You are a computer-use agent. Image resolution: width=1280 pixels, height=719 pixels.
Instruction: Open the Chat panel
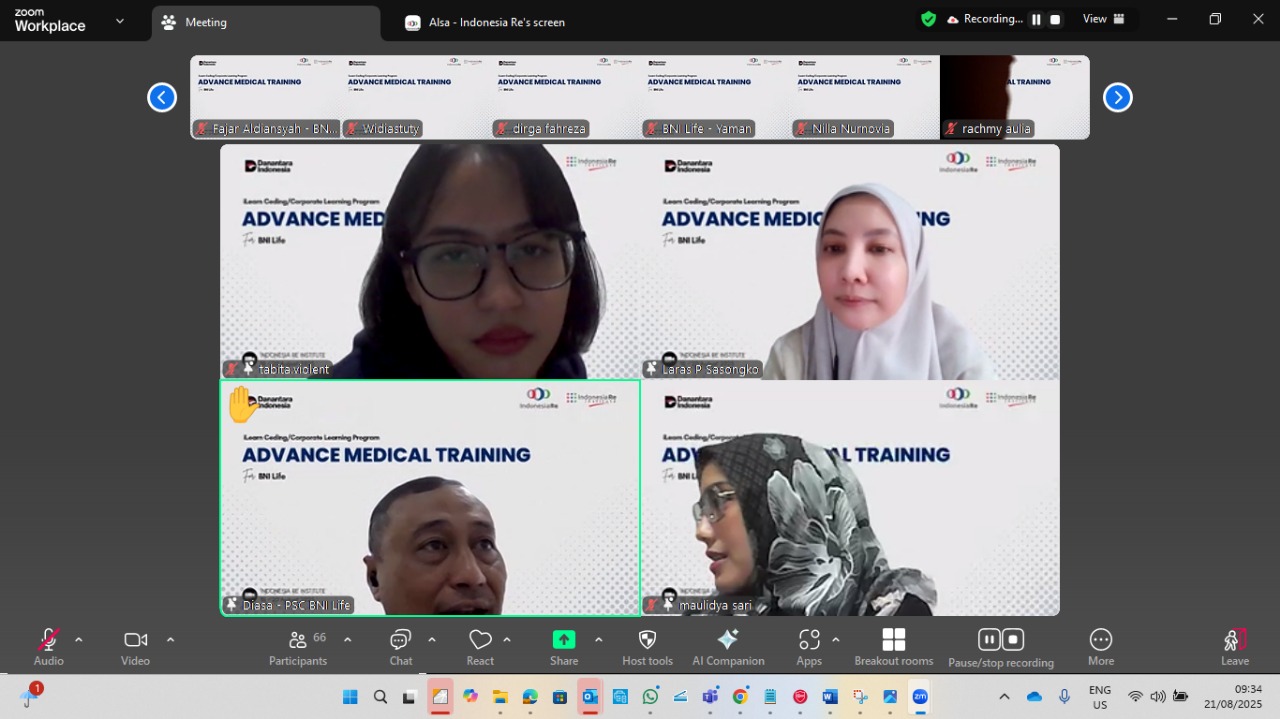401,647
